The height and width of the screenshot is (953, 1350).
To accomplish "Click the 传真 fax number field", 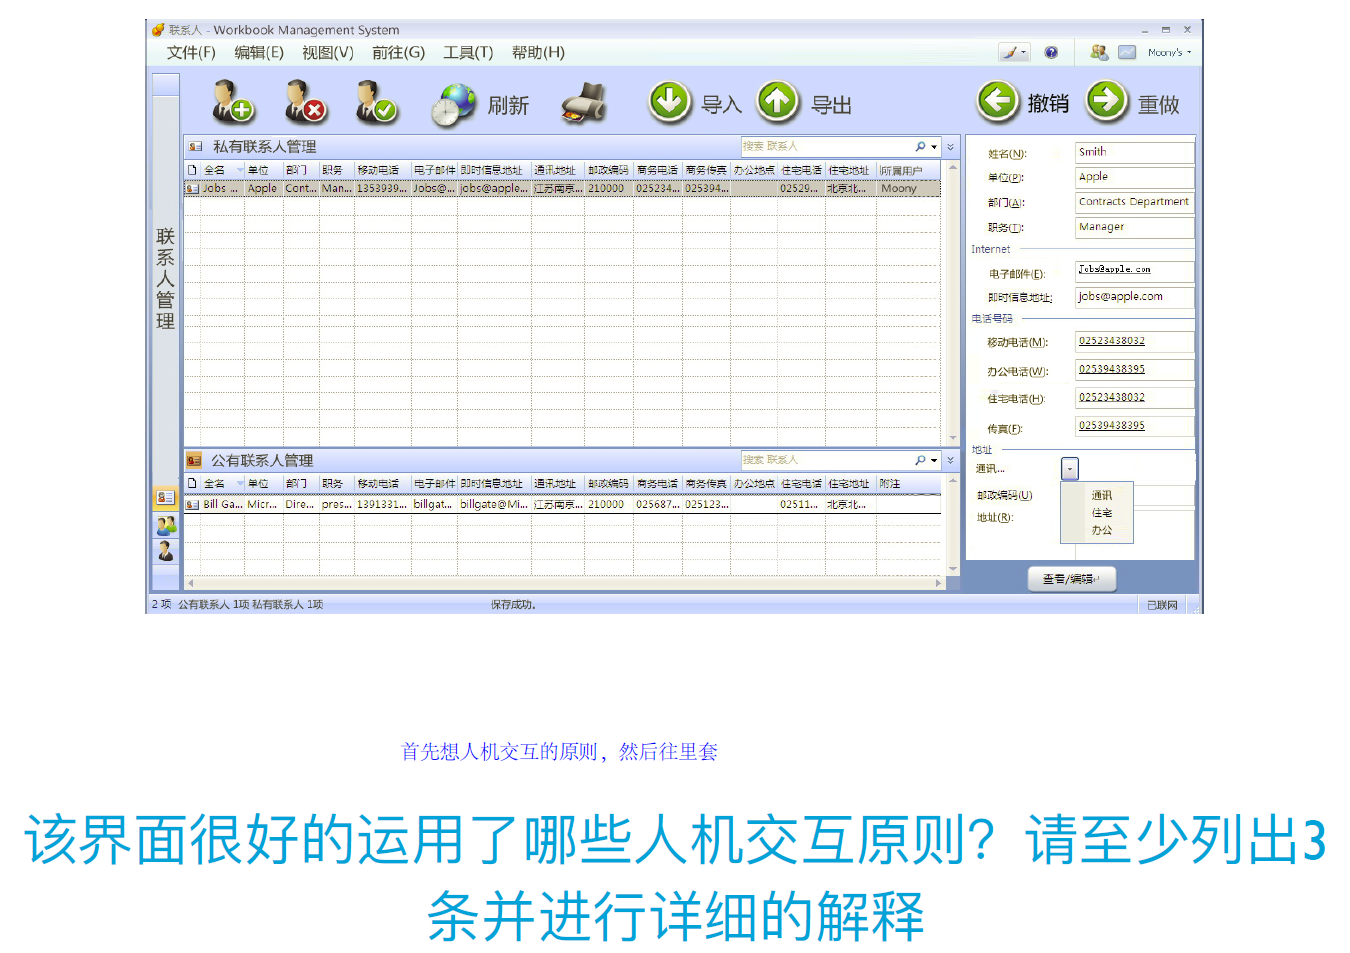I will pos(1134,426).
